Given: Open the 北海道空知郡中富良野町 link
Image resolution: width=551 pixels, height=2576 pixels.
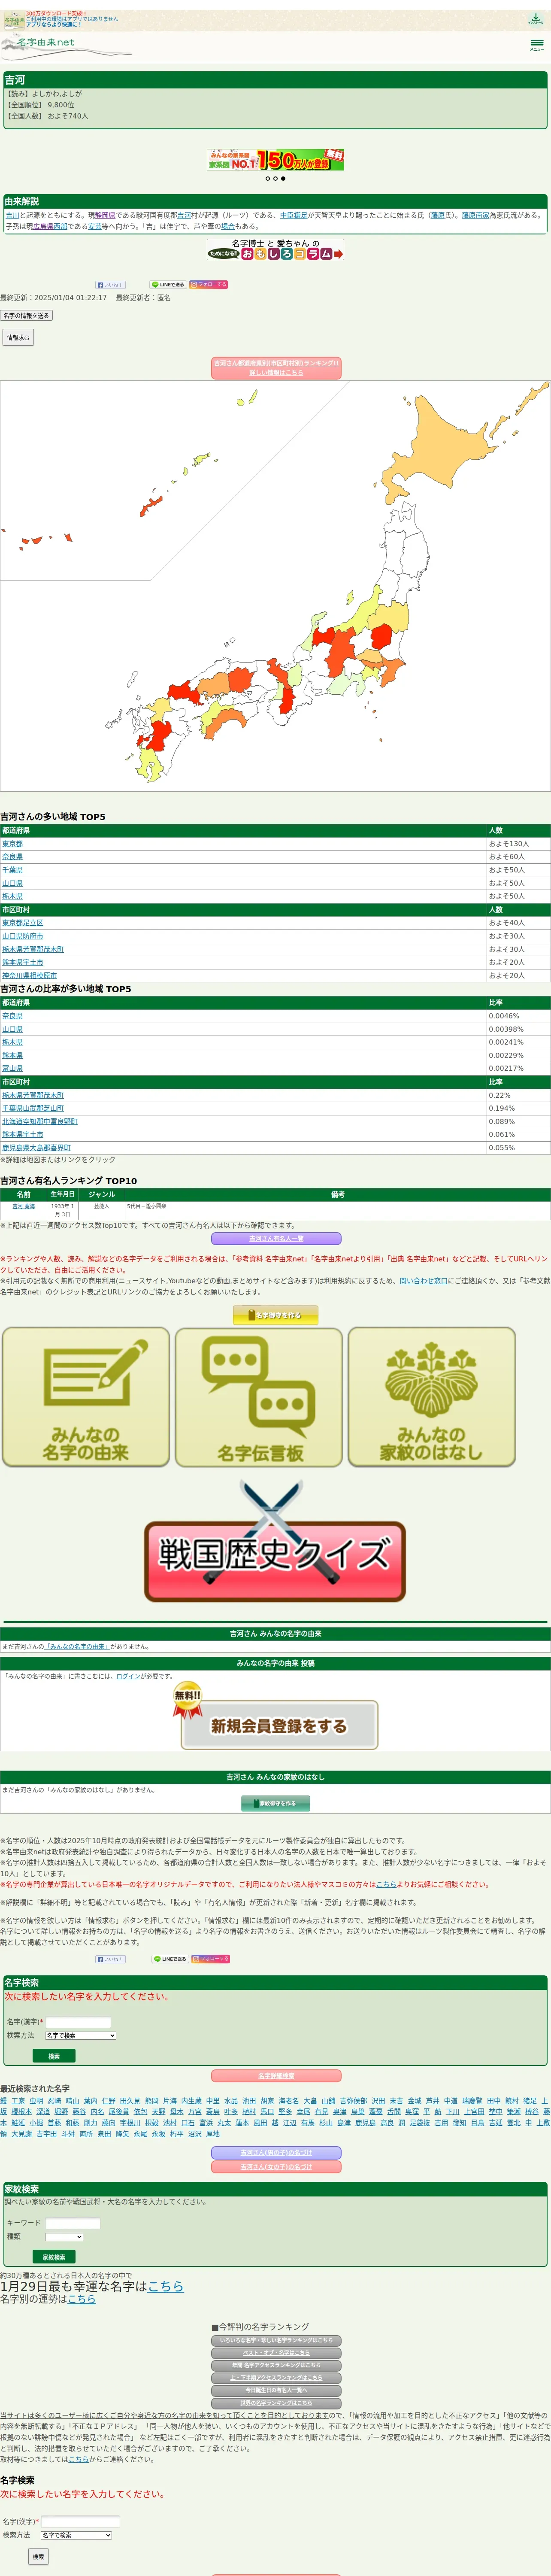Looking at the screenshot, I should pyautogui.click(x=39, y=1121).
